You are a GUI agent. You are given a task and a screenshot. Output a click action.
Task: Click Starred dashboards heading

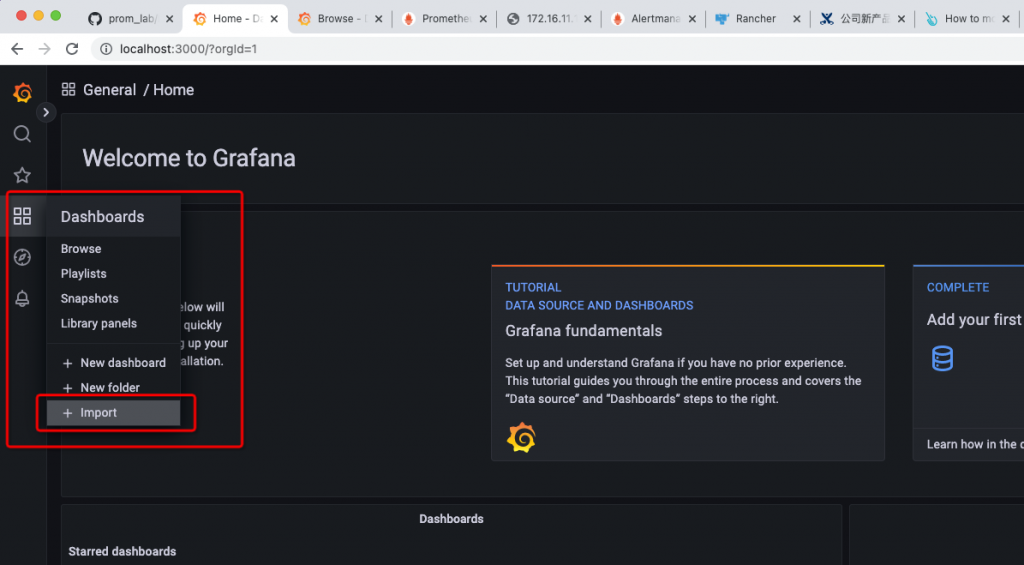[x=122, y=551]
